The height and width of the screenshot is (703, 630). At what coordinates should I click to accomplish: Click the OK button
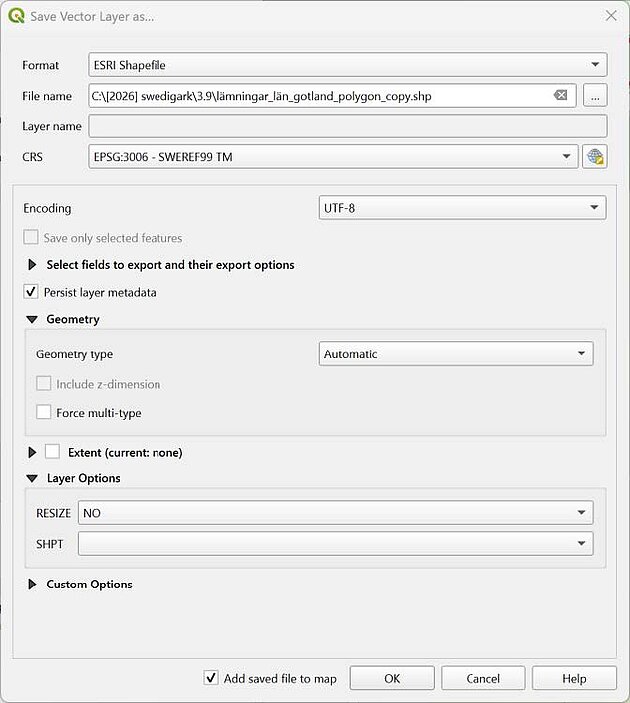tap(392, 678)
